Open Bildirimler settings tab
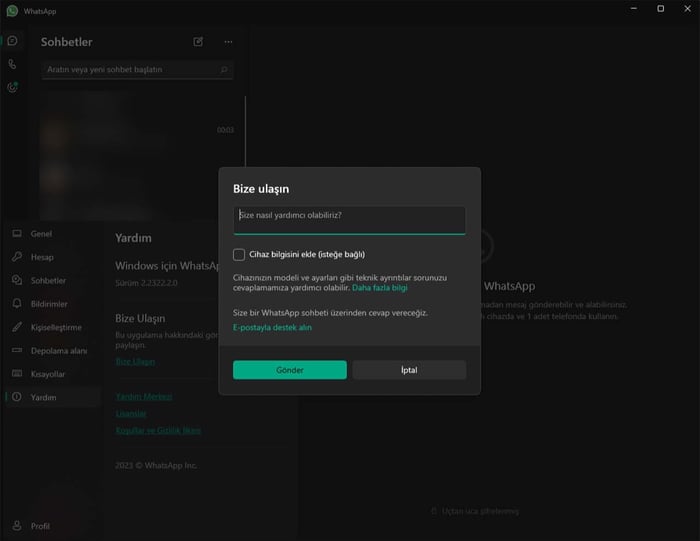700x541 pixels. click(53, 304)
